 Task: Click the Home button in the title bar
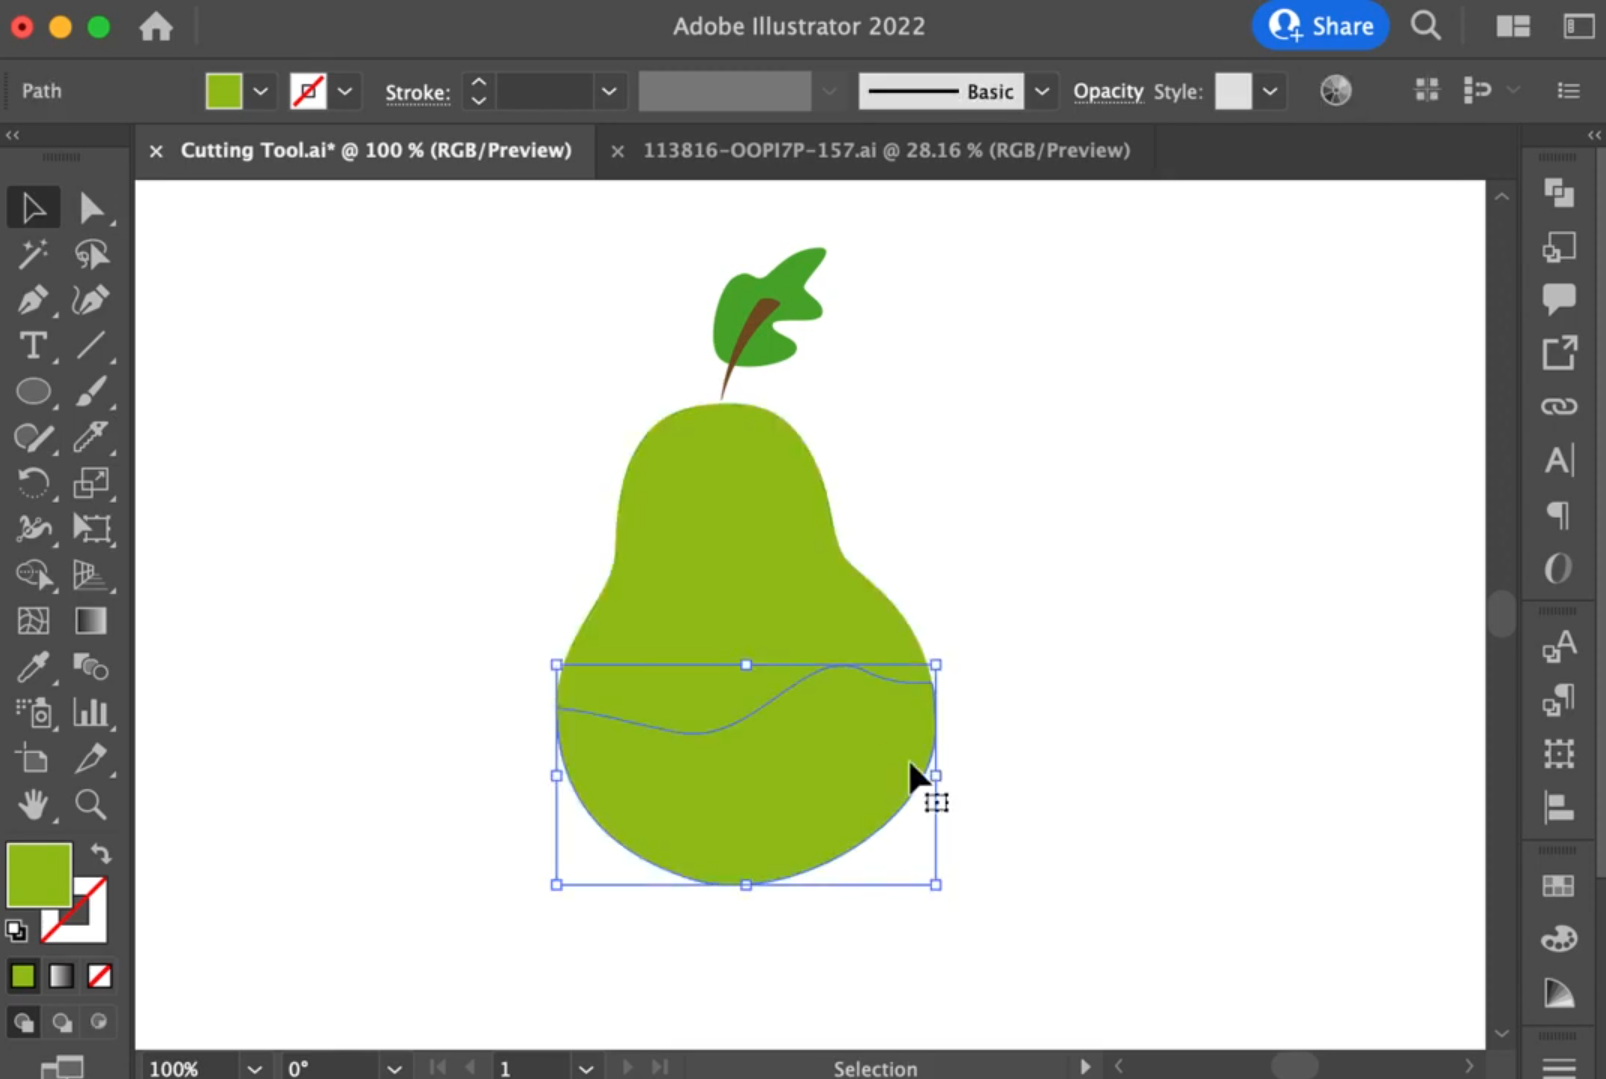[x=155, y=27]
